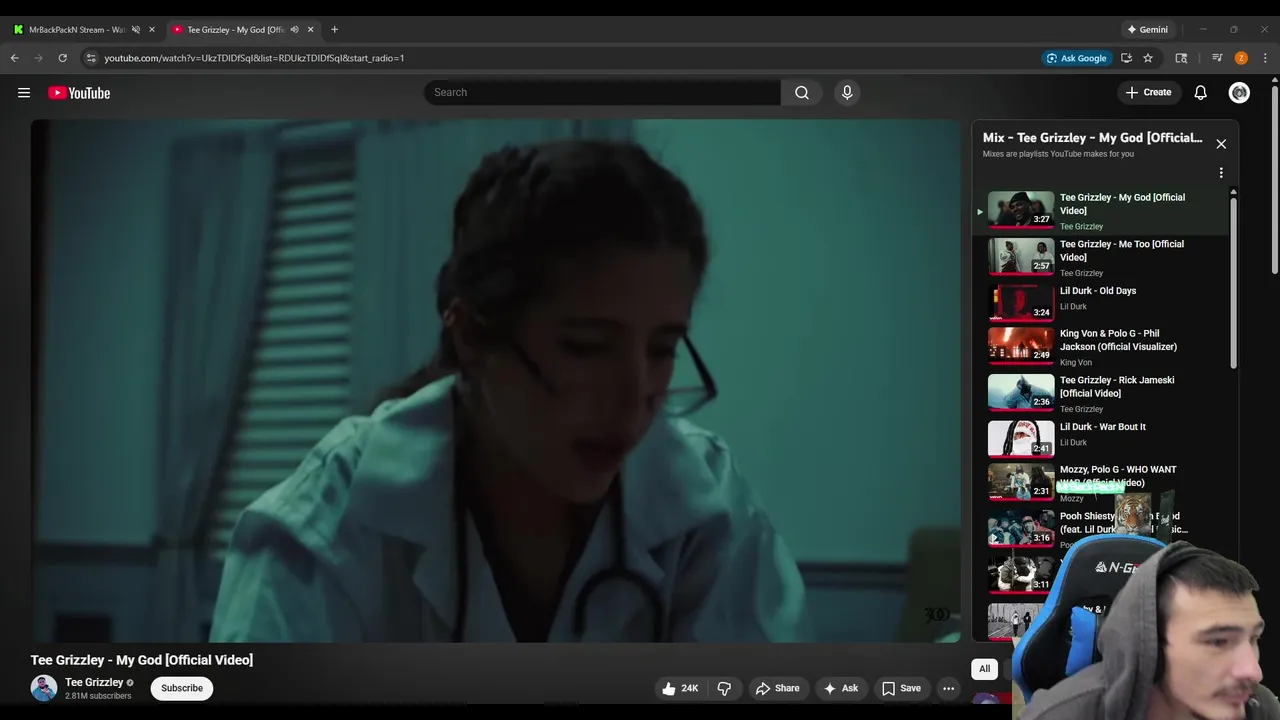The height and width of the screenshot is (720, 1280).
Task: Dislike the video with thumbs down
Action: pos(725,688)
